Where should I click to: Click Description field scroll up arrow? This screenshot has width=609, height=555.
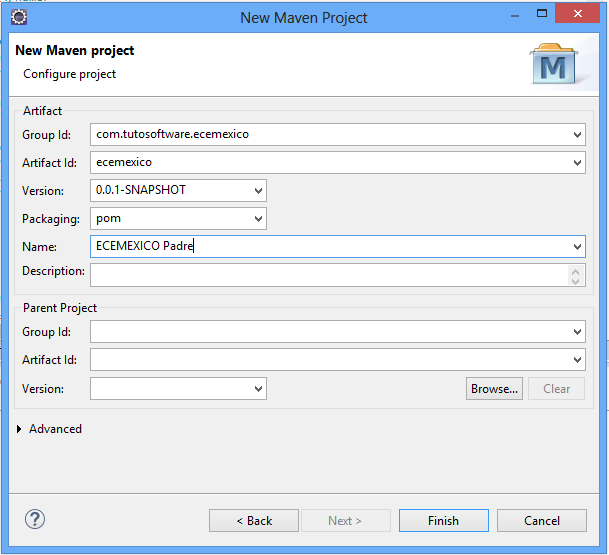click(576, 271)
